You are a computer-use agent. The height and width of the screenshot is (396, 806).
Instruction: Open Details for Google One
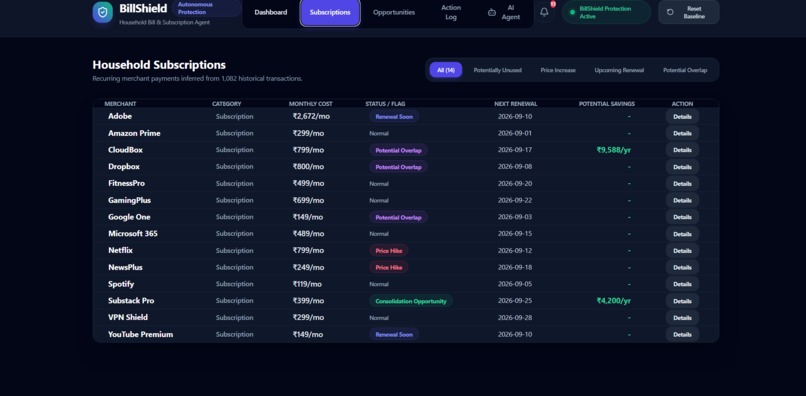tap(682, 217)
